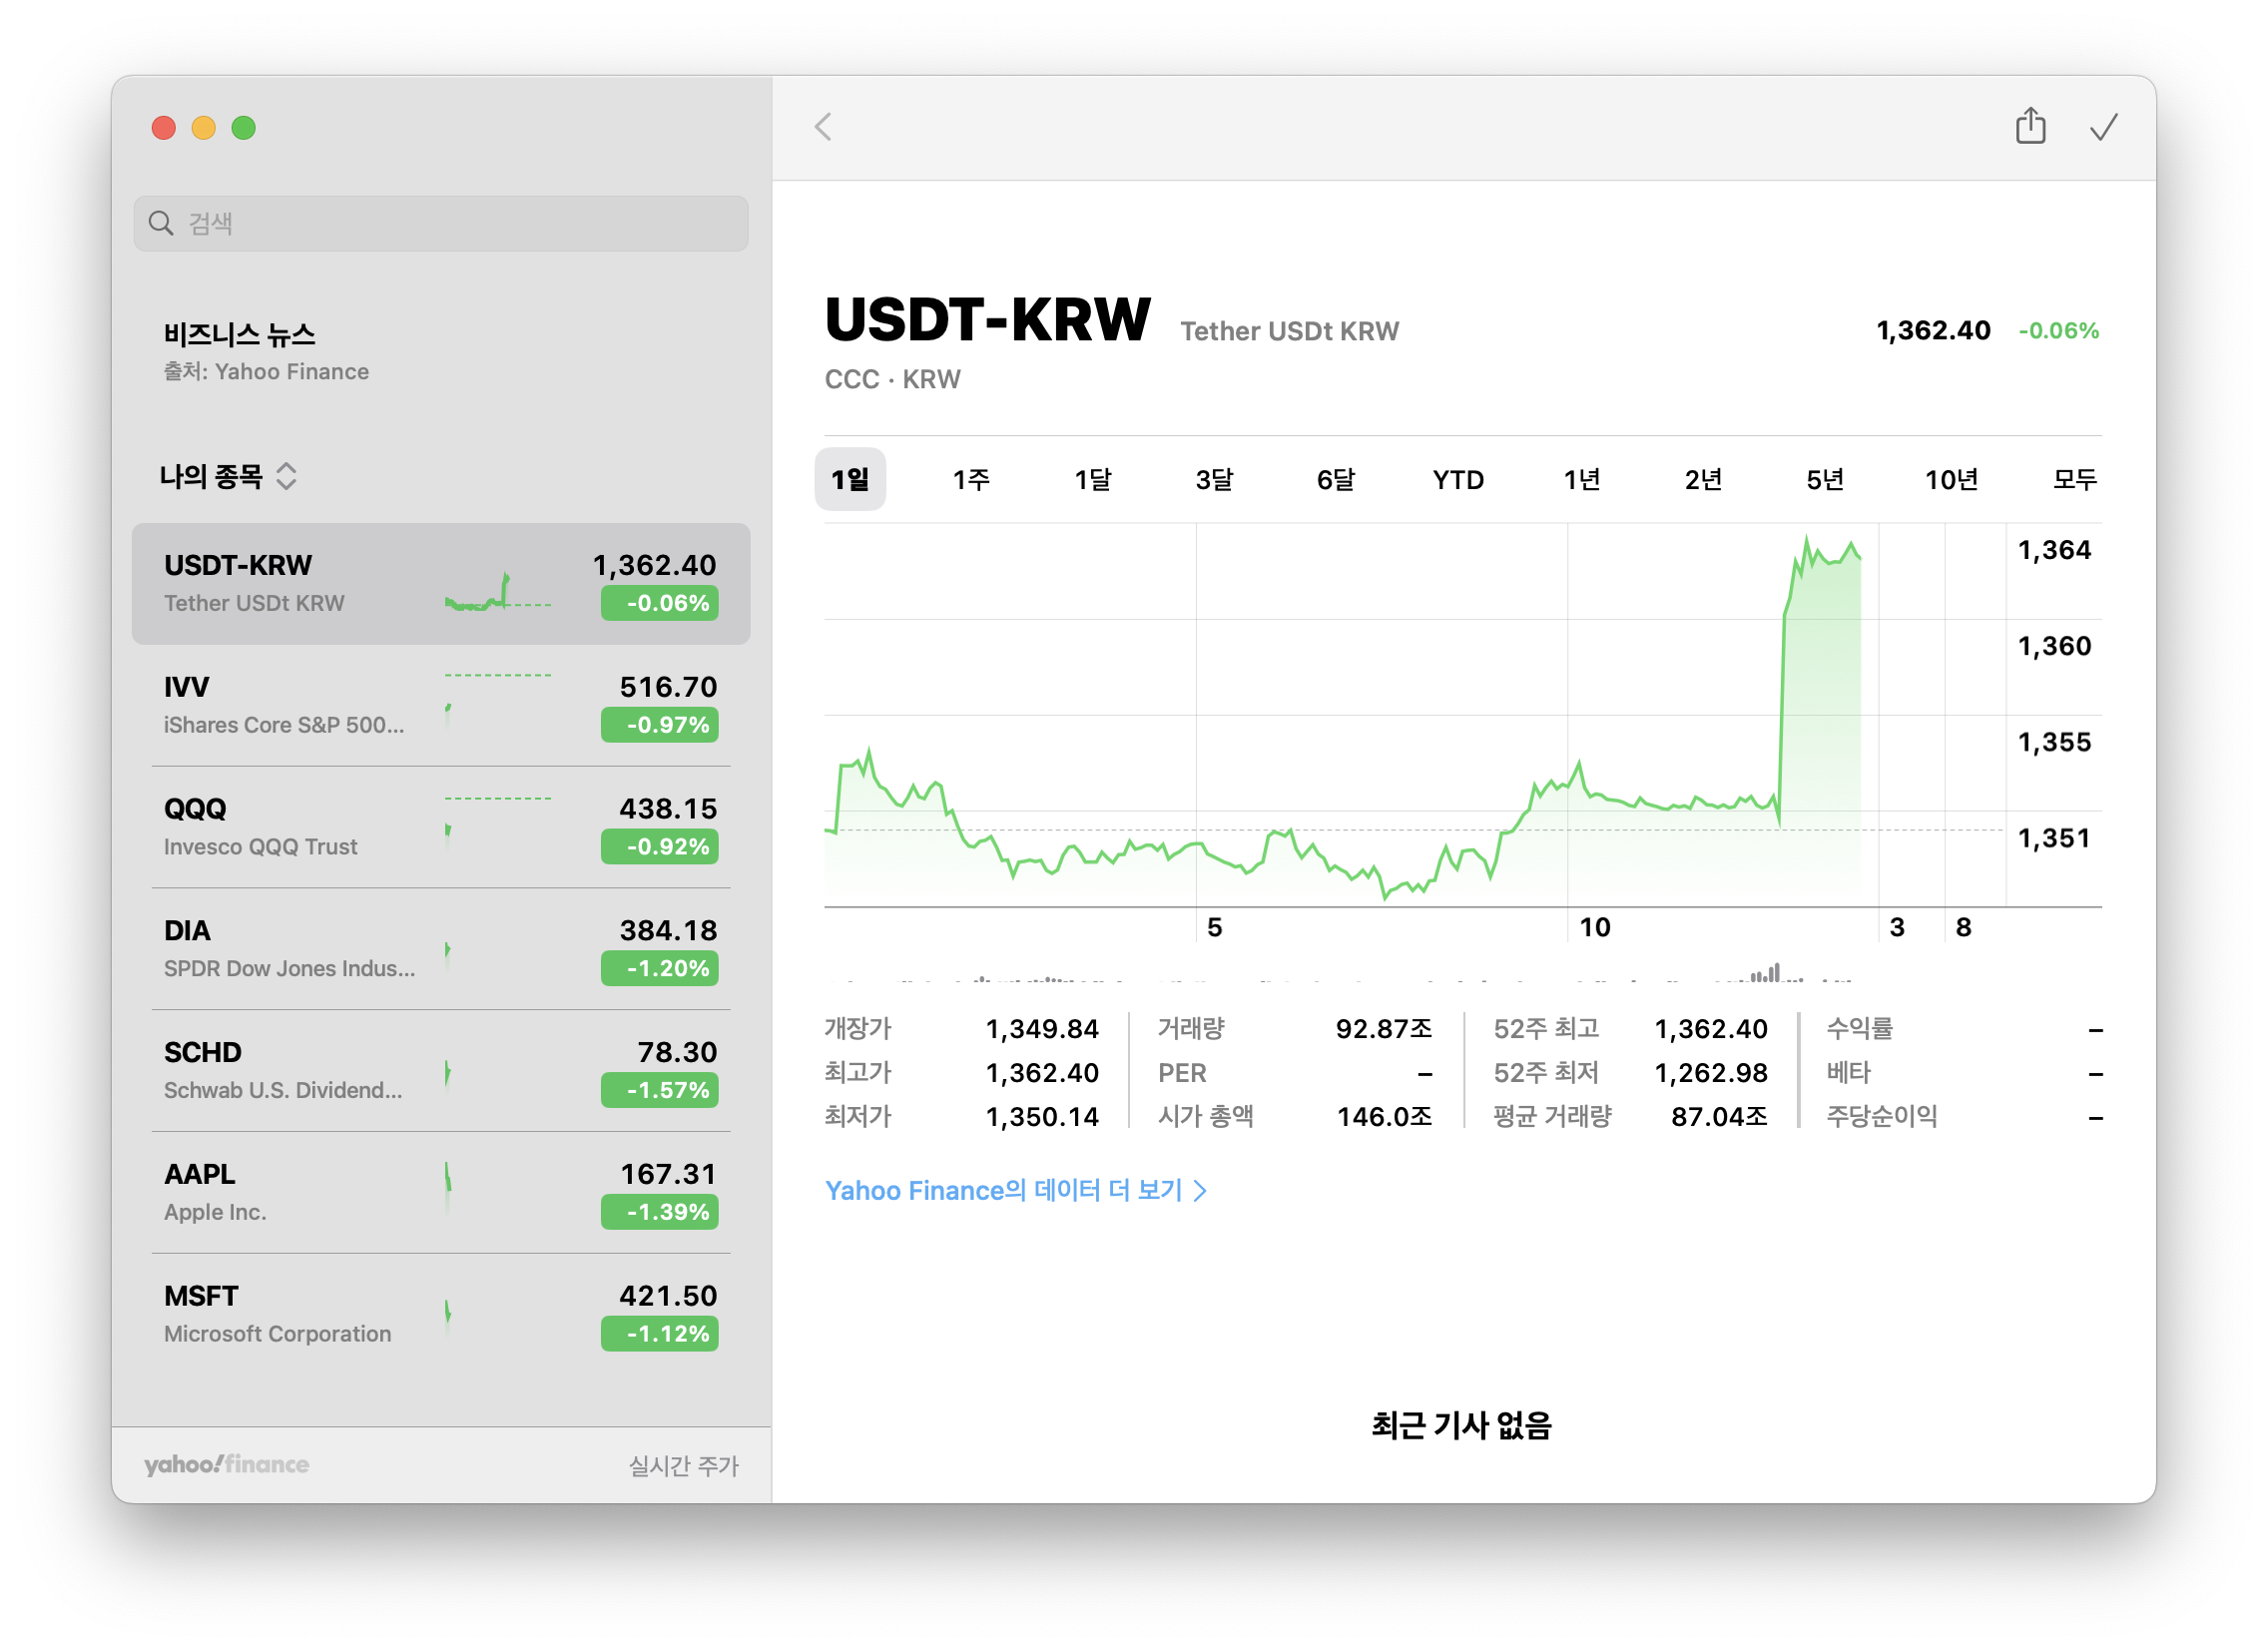
Task: Switch chart range to 1주
Action: coord(970,480)
